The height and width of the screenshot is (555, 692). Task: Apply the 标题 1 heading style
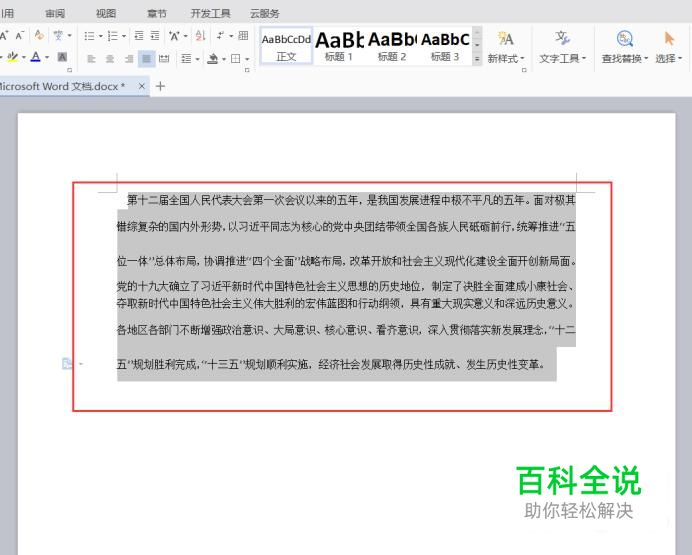click(339, 46)
